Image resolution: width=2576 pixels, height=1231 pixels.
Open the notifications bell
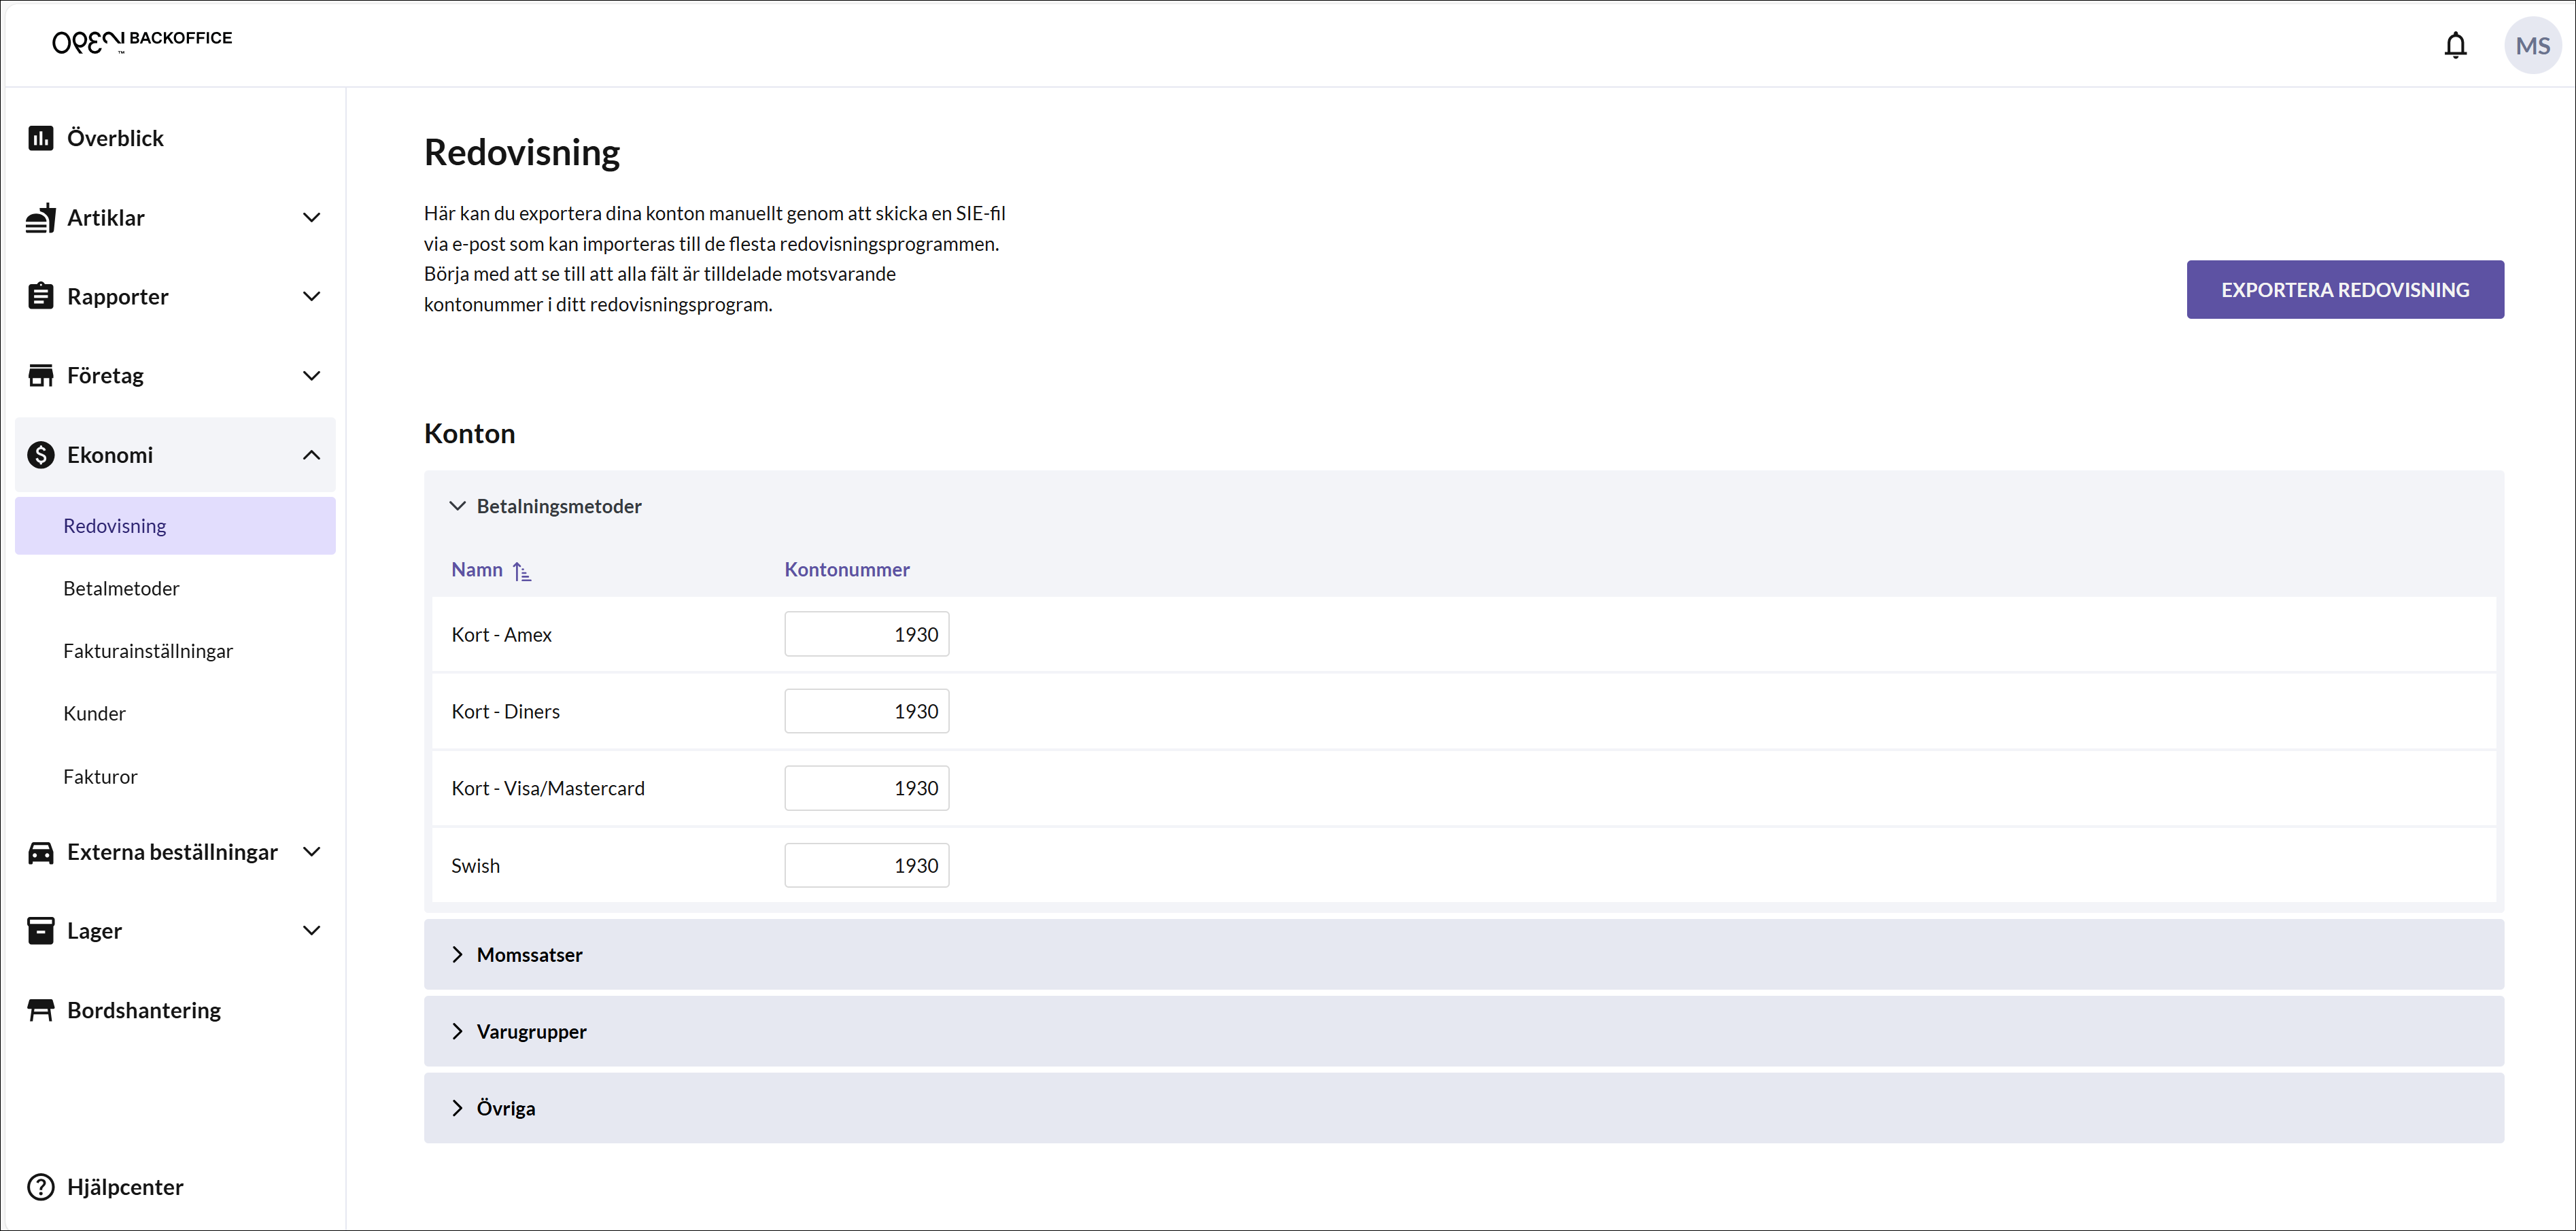(x=2455, y=45)
